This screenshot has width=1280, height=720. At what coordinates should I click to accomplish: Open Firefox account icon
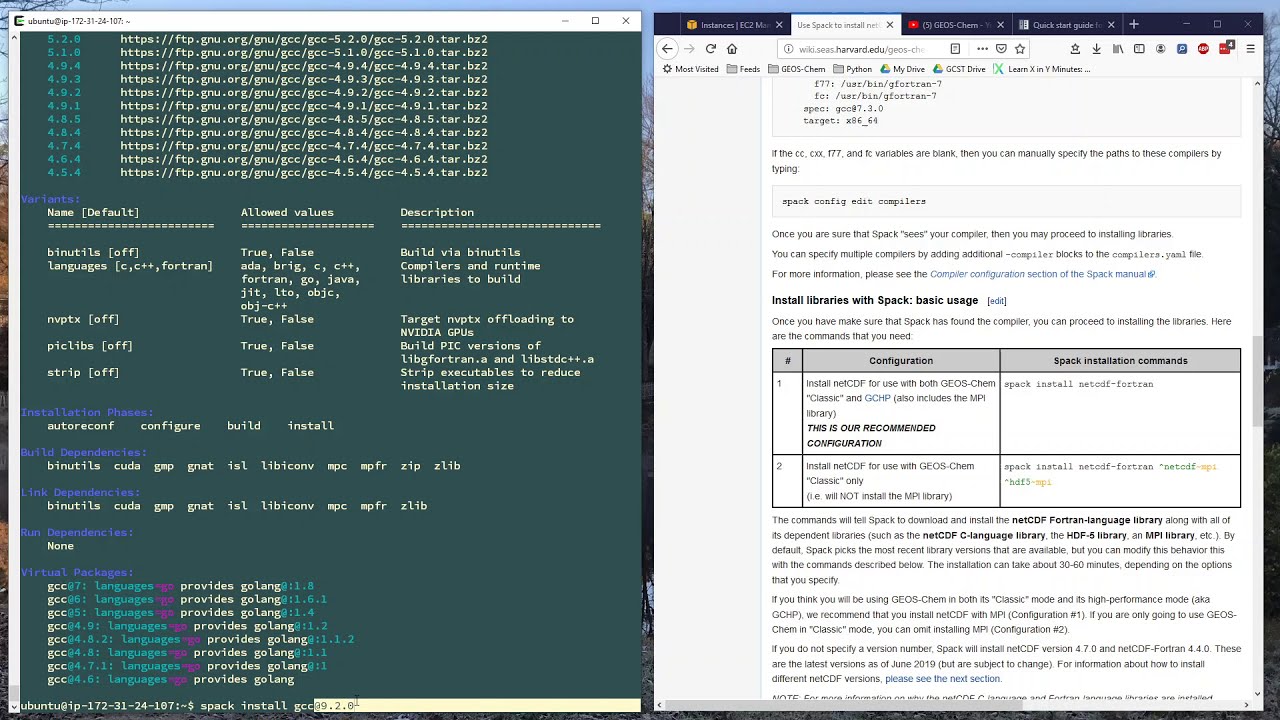(x=1160, y=49)
